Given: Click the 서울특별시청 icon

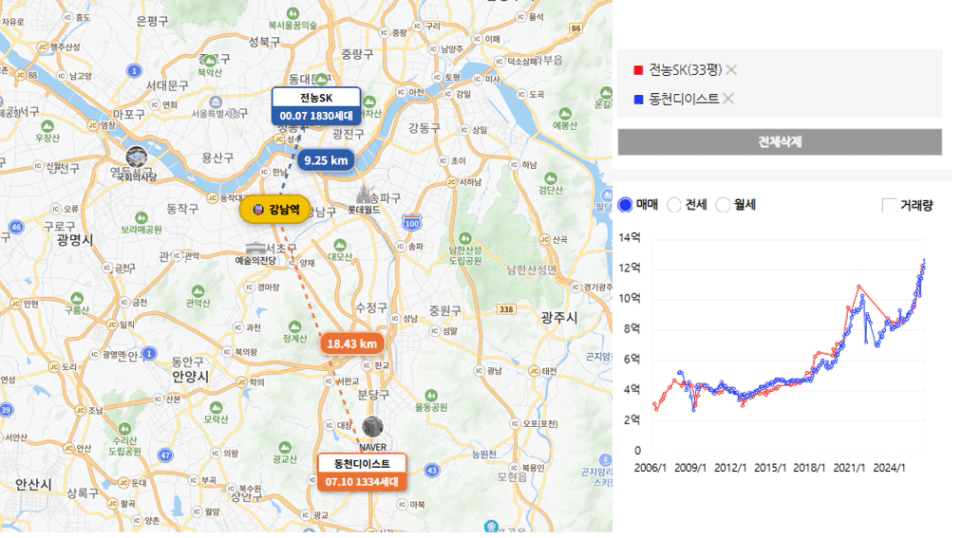Looking at the screenshot, I should coord(215,102).
